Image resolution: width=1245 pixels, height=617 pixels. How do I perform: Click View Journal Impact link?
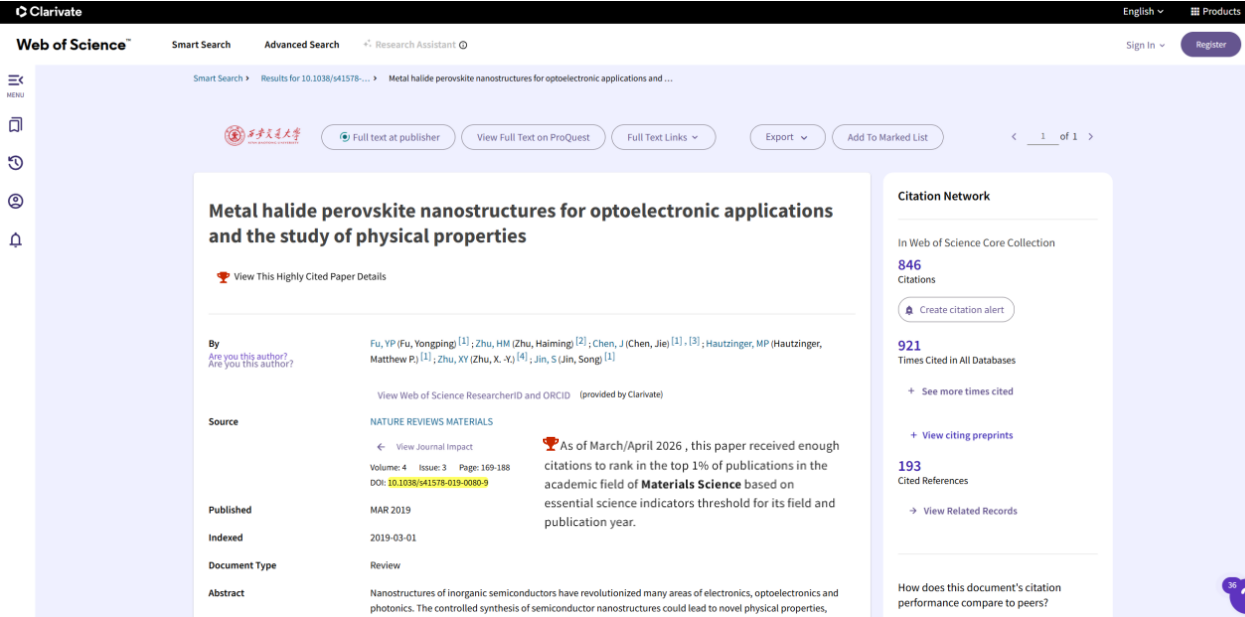434,447
